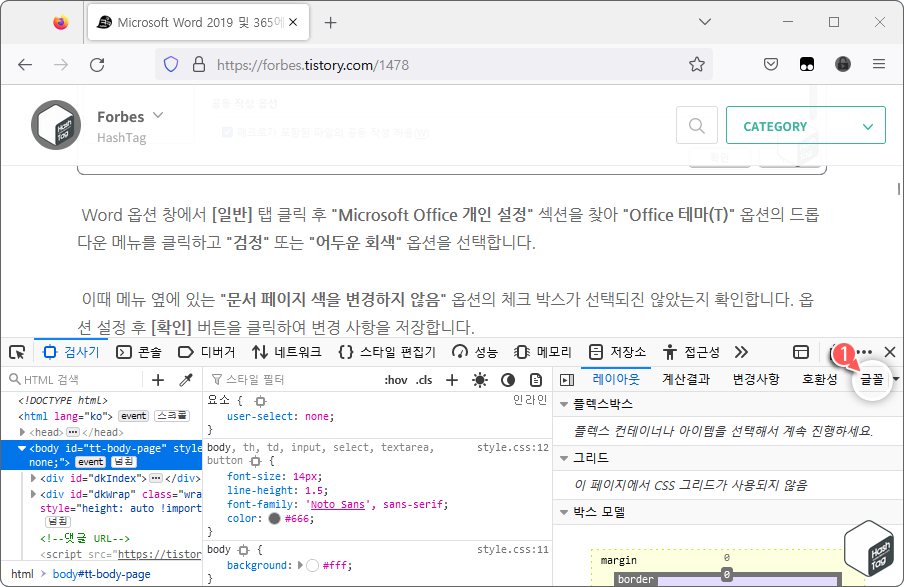Viewport: 904px width, 587px height.
Task: Open the Network (네트워크) tab
Action: point(287,352)
